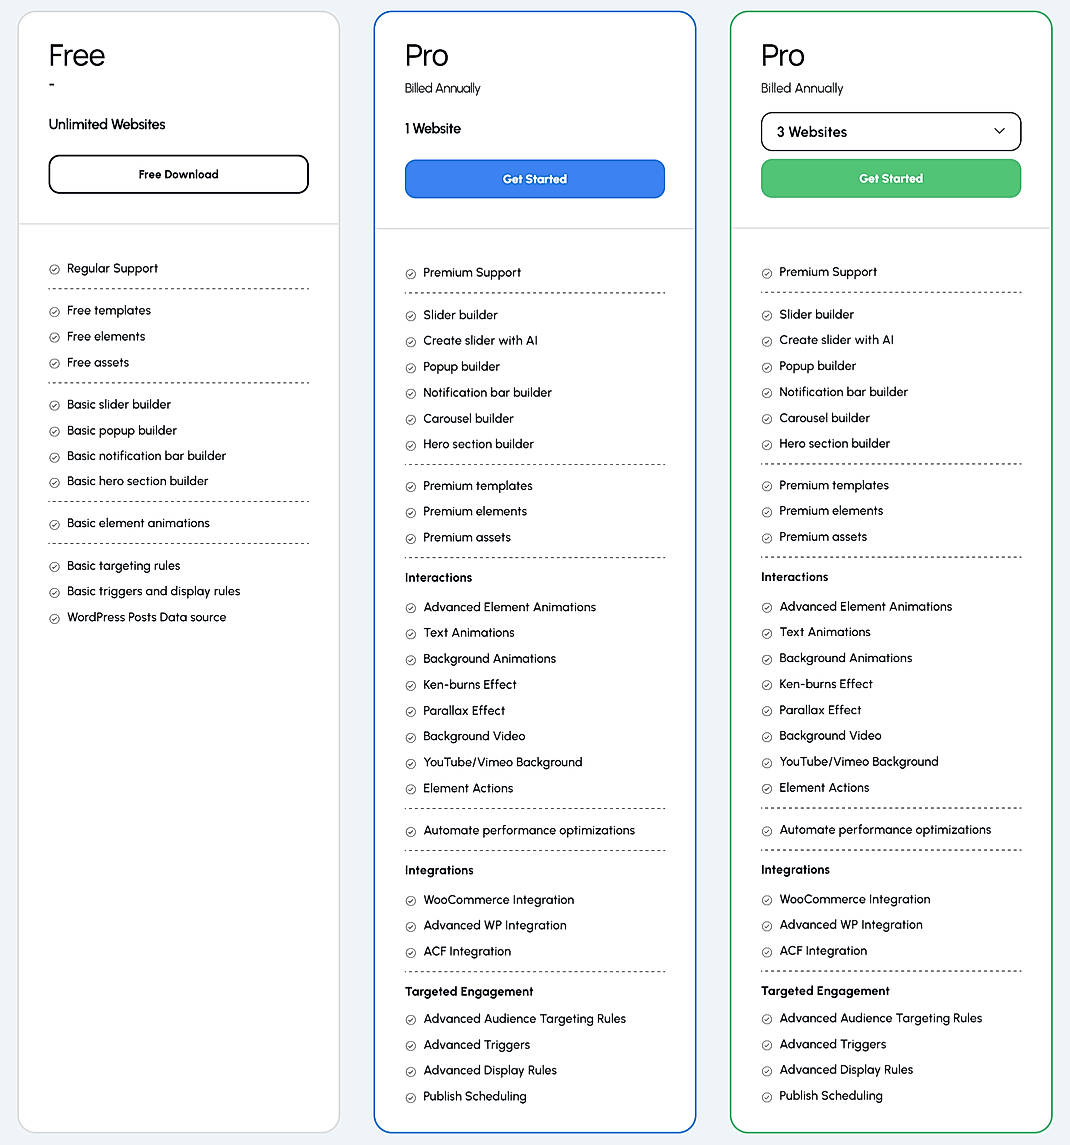1070x1145 pixels.
Task: Click the 1 Website label
Action: pyautogui.click(x=433, y=128)
